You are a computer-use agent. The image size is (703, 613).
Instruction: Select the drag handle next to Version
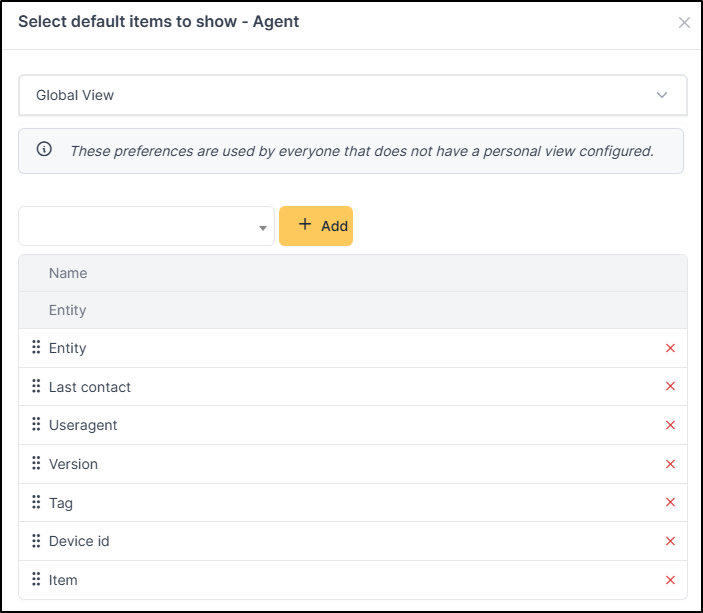coord(36,464)
